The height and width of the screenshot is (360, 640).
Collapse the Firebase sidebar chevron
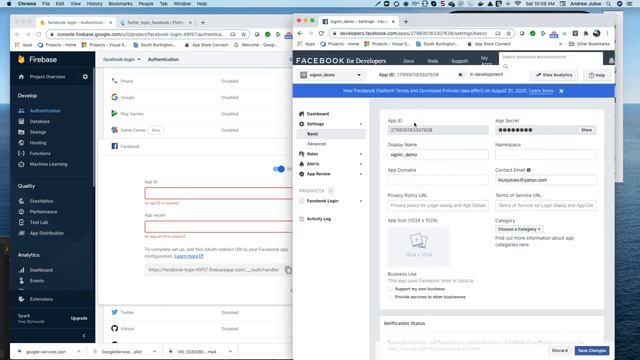point(84,336)
